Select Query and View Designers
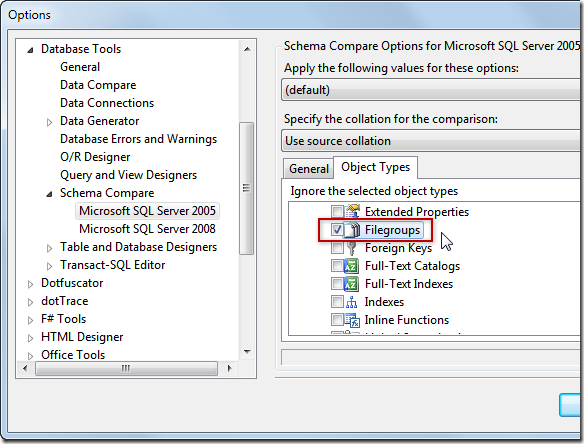This screenshot has height=444, width=584. click(128, 175)
